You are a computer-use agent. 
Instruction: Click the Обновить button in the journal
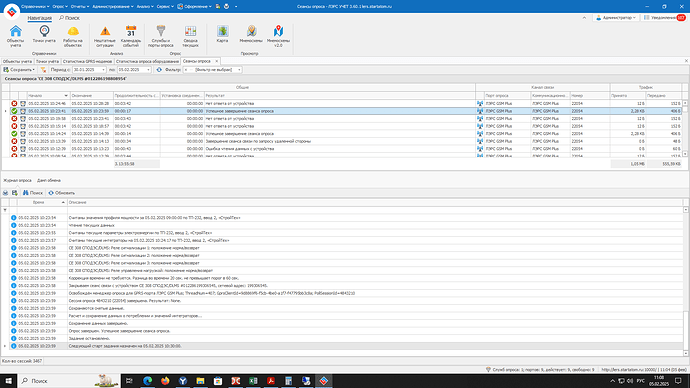point(62,193)
